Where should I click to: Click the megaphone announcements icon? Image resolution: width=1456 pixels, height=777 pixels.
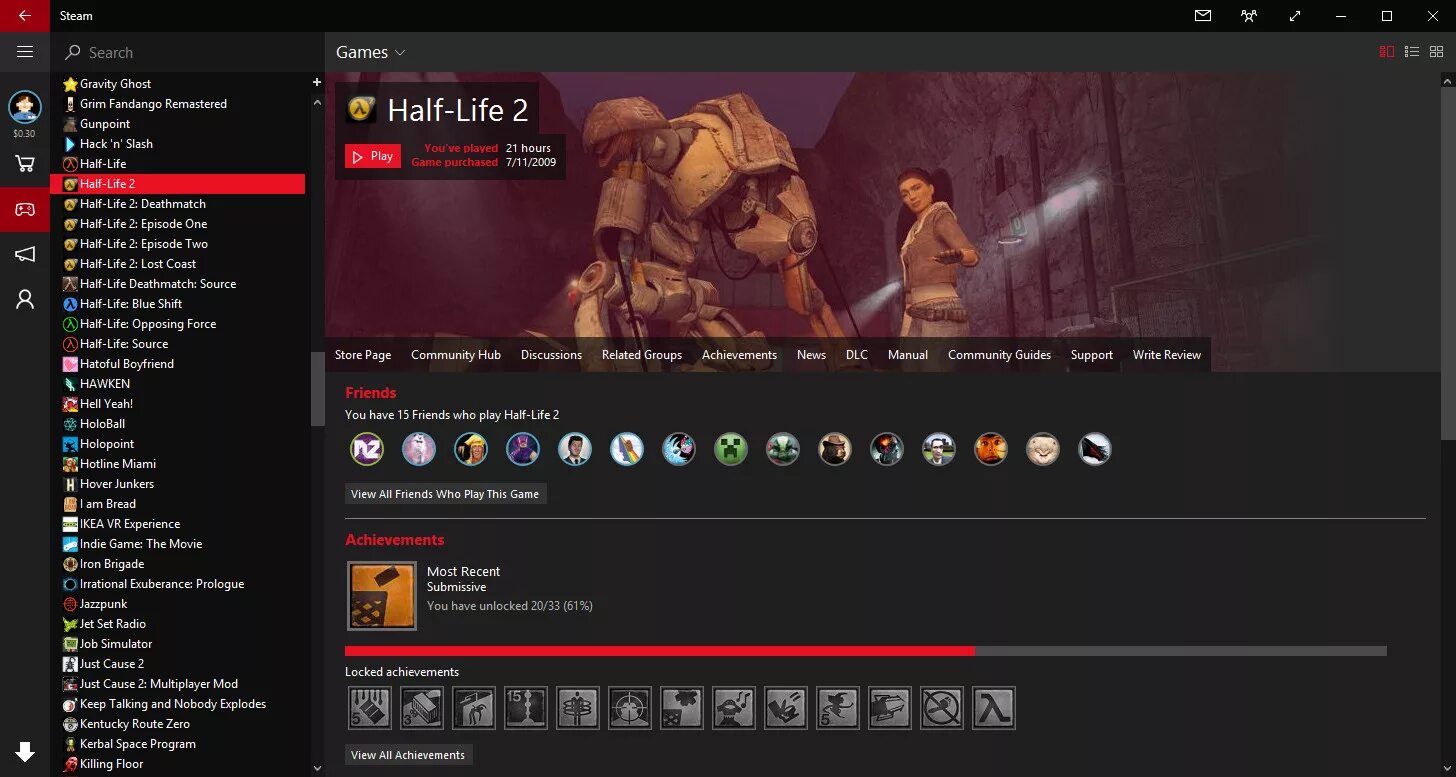point(25,254)
